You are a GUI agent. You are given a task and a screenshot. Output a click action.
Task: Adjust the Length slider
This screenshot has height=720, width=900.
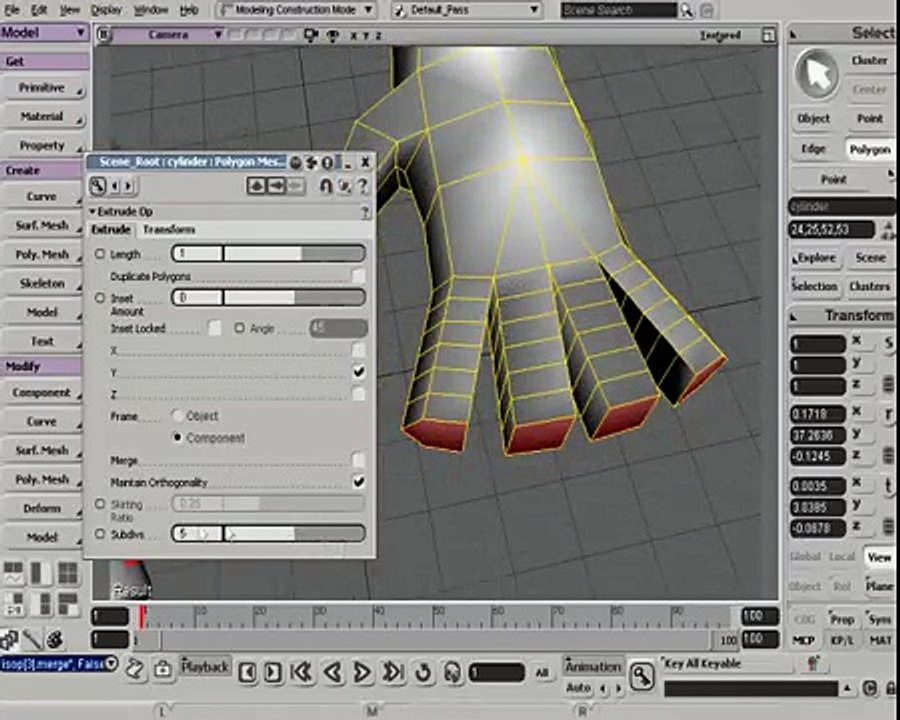268,253
